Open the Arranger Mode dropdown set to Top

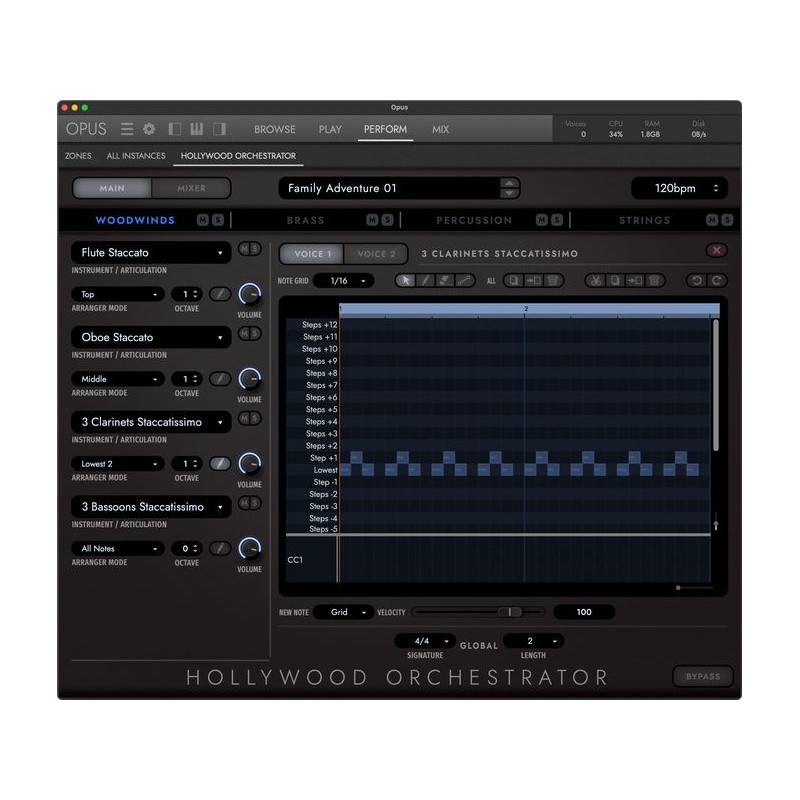(x=115, y=295)
